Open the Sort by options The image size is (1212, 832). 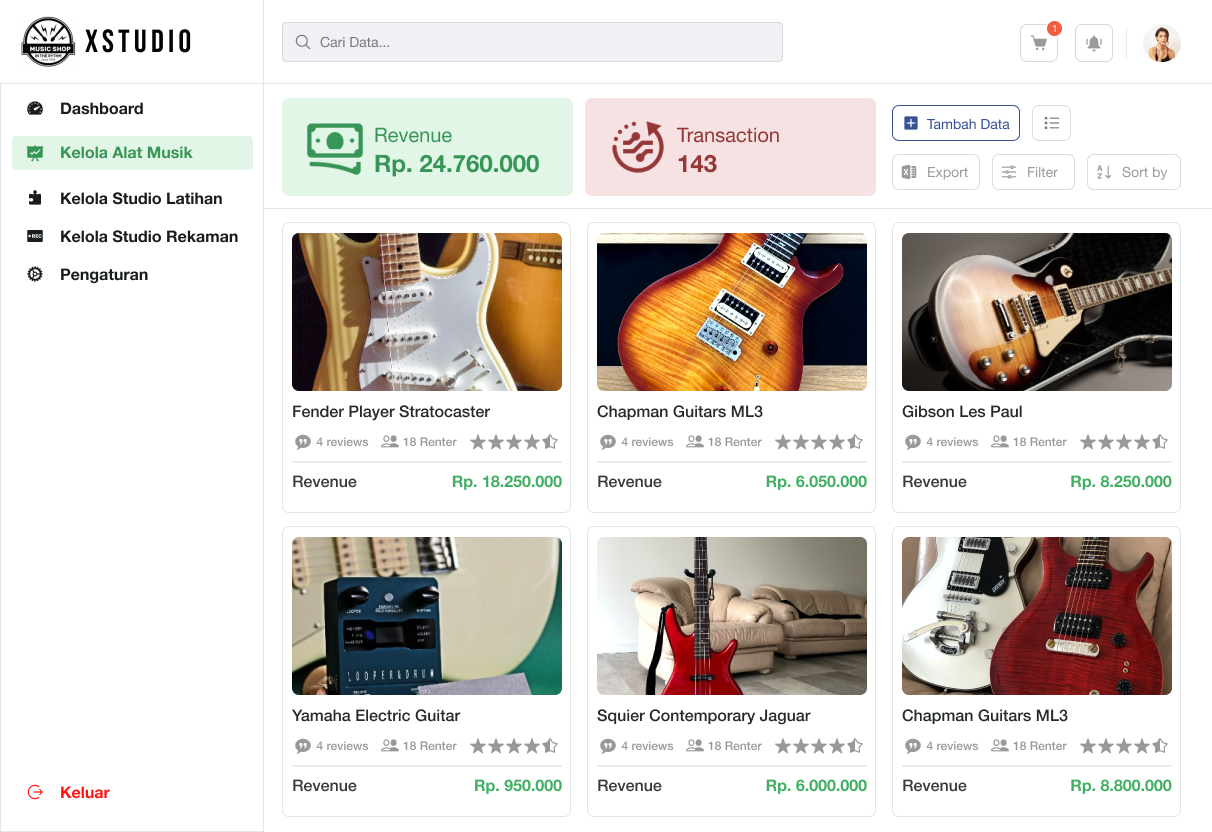tap(1133, 172)
